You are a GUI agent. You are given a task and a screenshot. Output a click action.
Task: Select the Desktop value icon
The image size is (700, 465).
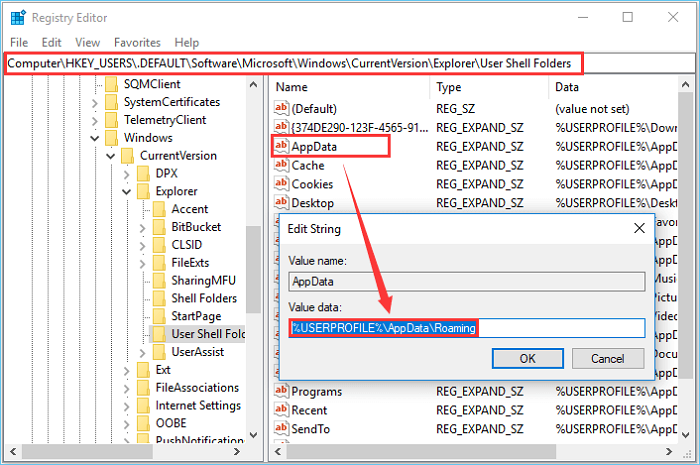(281, 203)
